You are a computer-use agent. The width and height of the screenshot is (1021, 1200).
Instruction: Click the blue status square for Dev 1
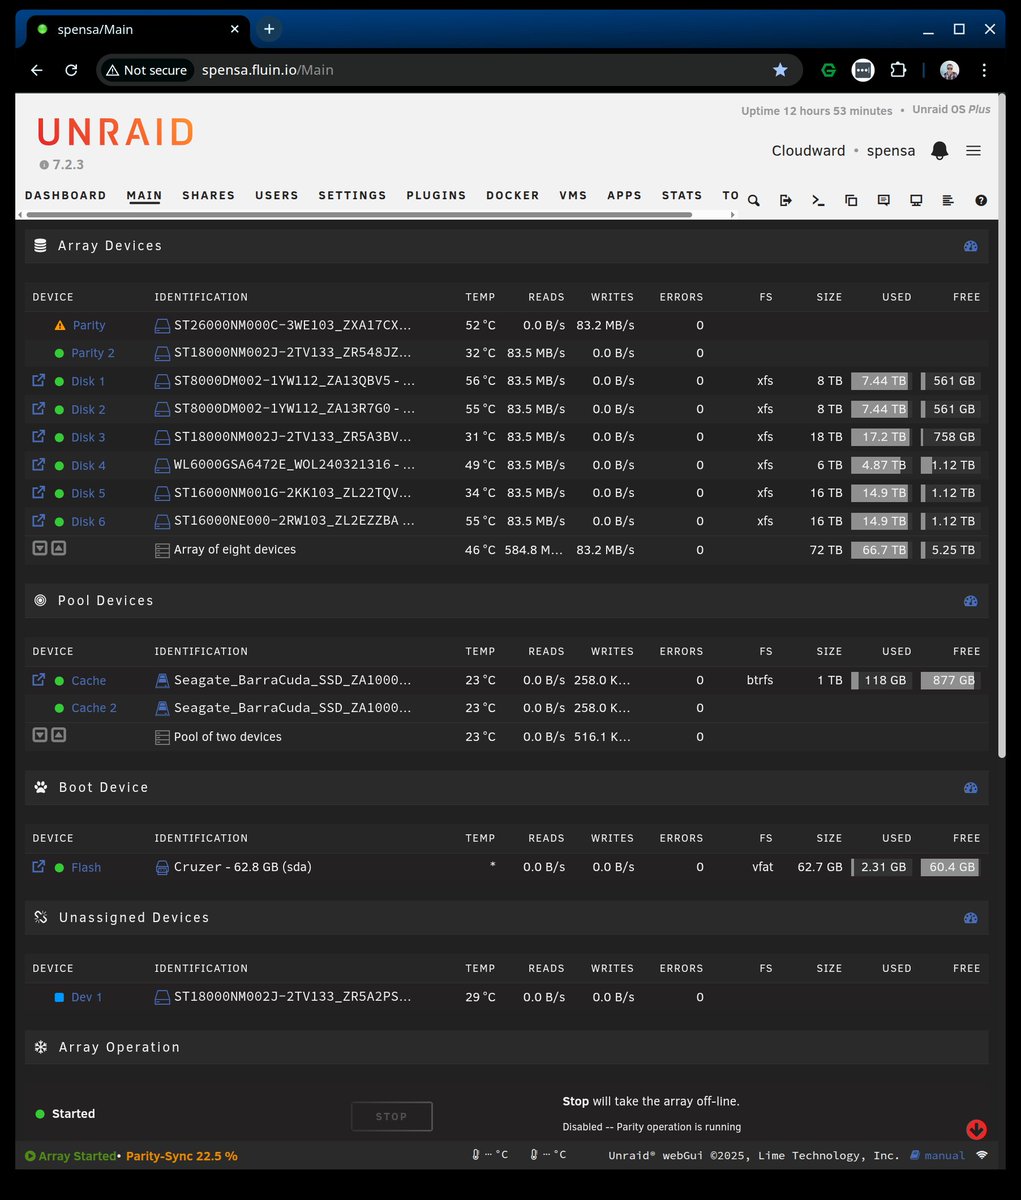(x=59, y=997)
